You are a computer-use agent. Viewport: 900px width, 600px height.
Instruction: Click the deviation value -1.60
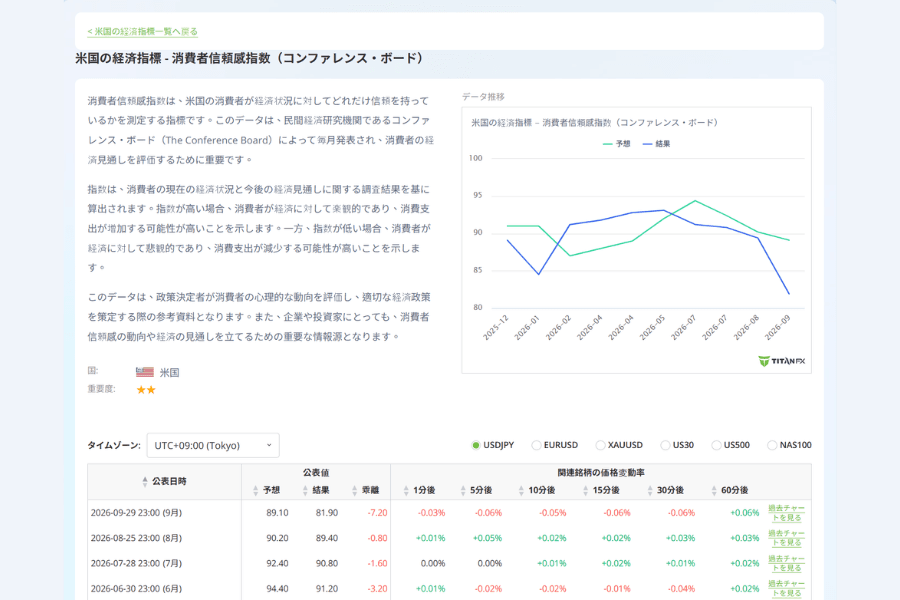coord(377,563)
